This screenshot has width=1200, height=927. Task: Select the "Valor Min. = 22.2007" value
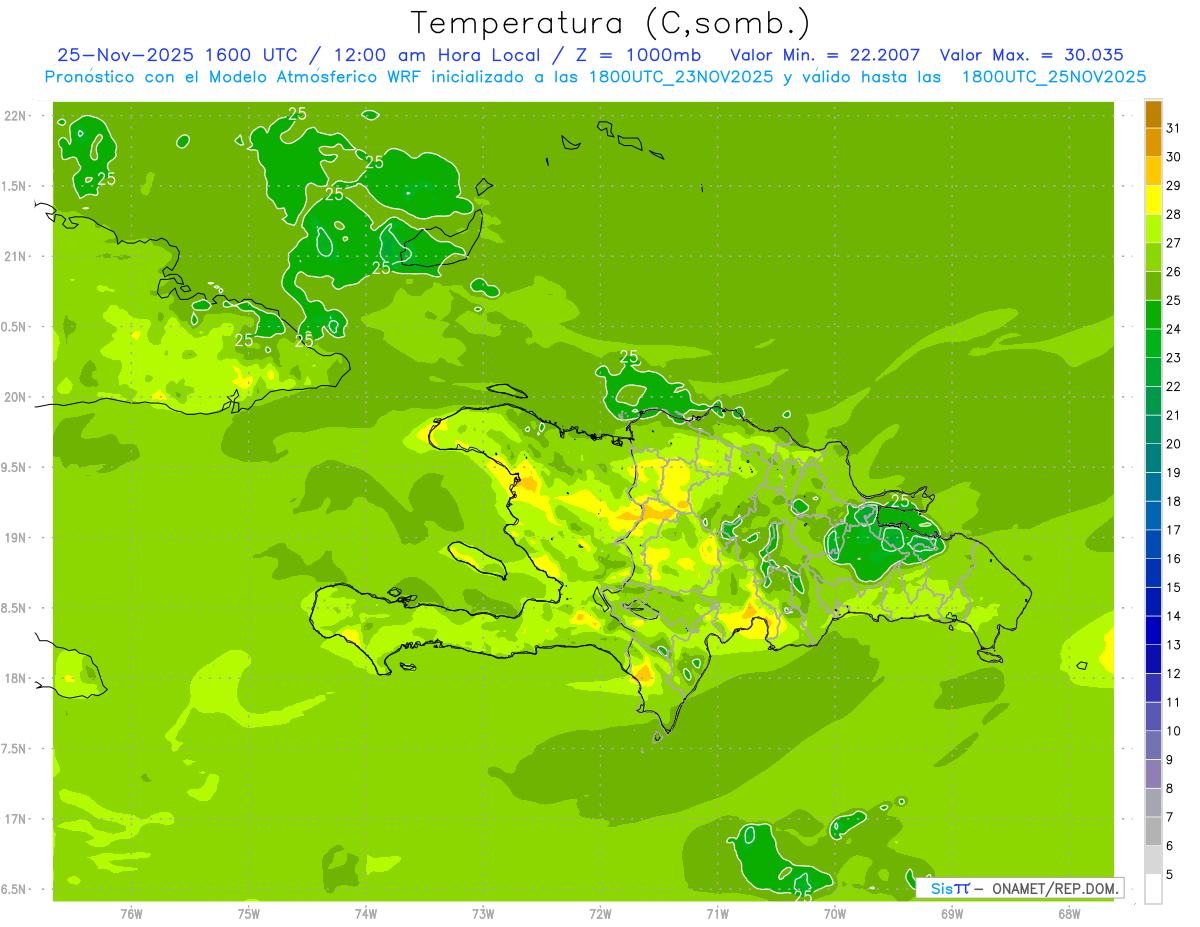point(825,55)
